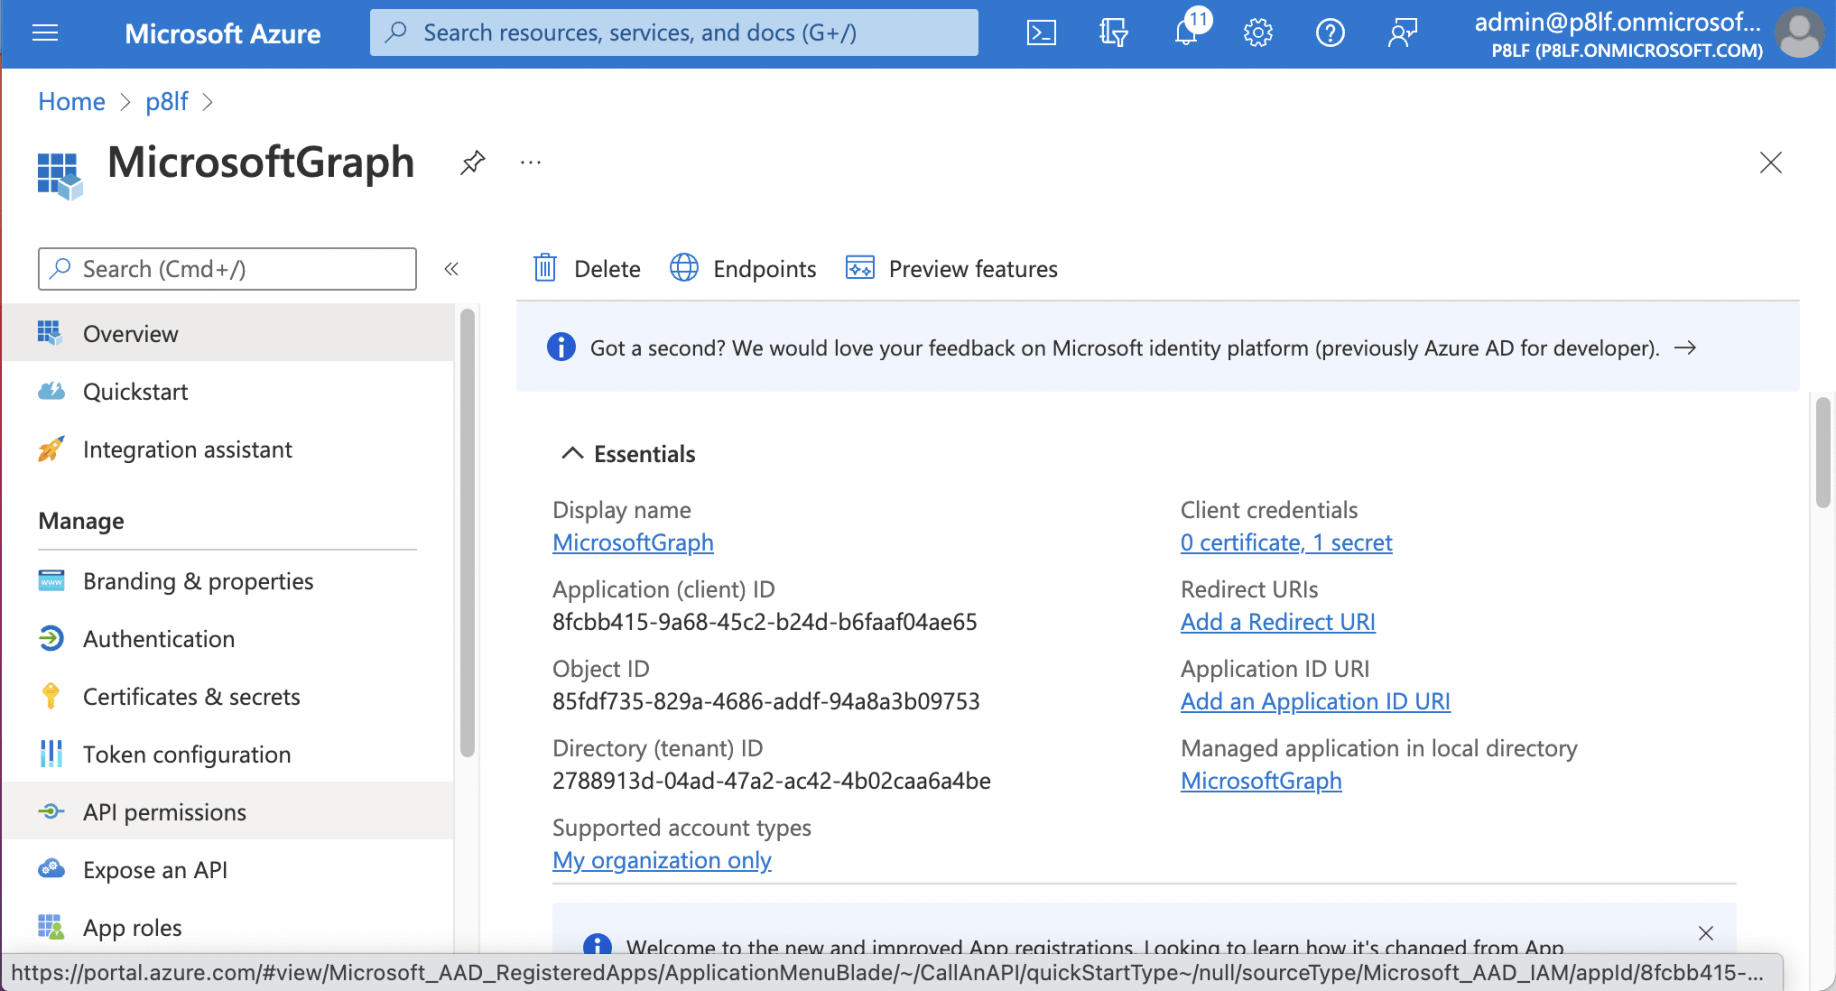Image resolution: width=1836 pixels, height=991 pixels.
Task: Open the portal hamburger menu
Action: coord(45,33)
